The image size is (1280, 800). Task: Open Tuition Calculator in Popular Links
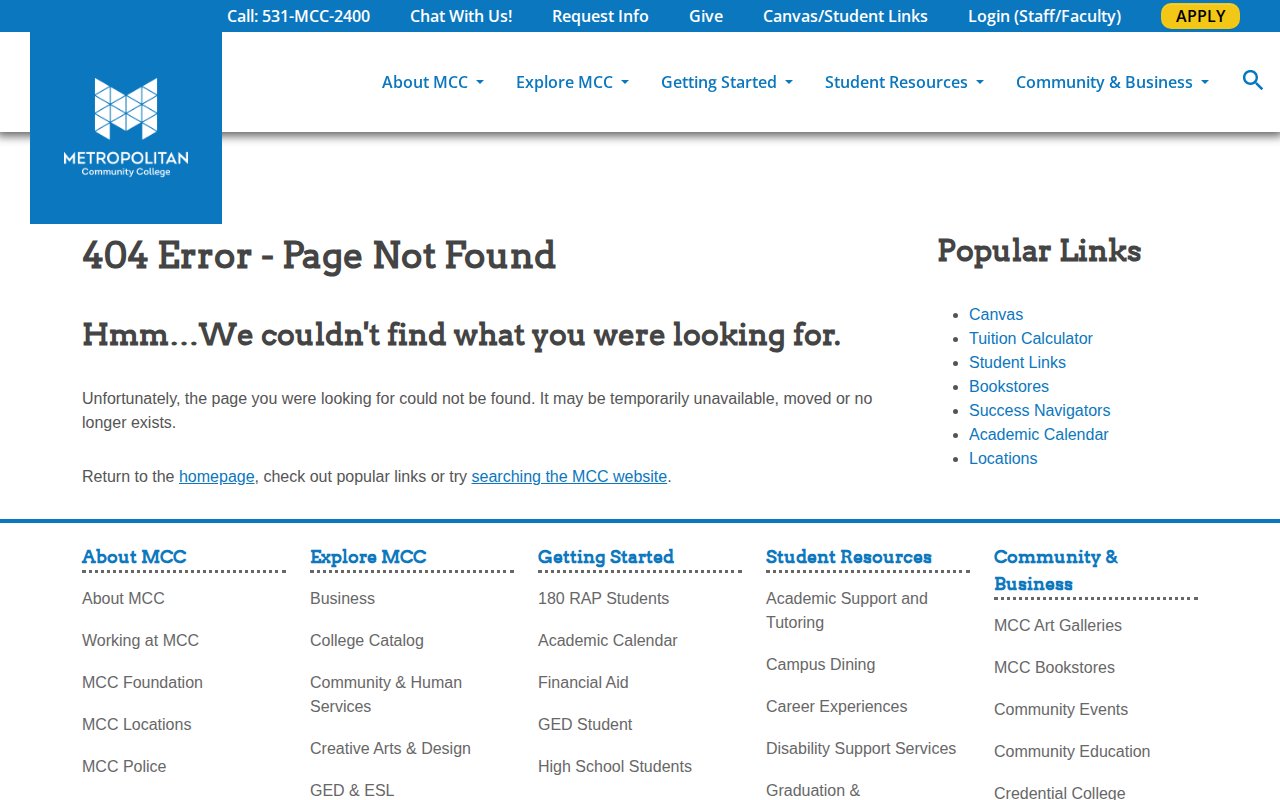click(1030, 338)
